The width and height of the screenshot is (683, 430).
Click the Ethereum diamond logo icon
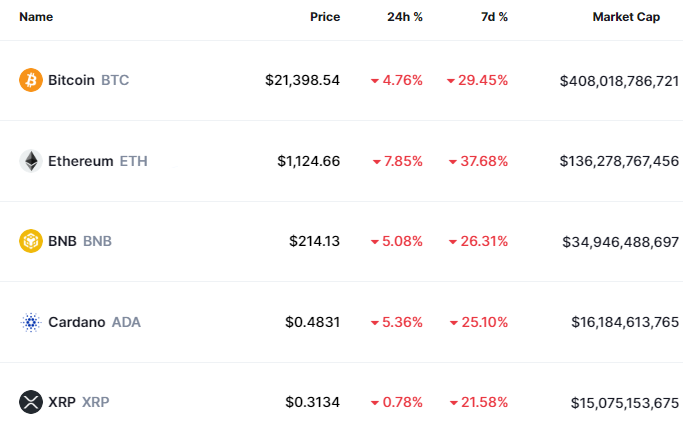click(31, 161)
